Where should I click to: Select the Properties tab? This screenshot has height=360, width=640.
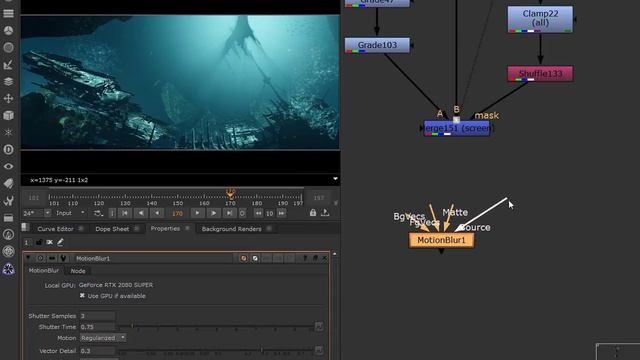tap(165, 229)
